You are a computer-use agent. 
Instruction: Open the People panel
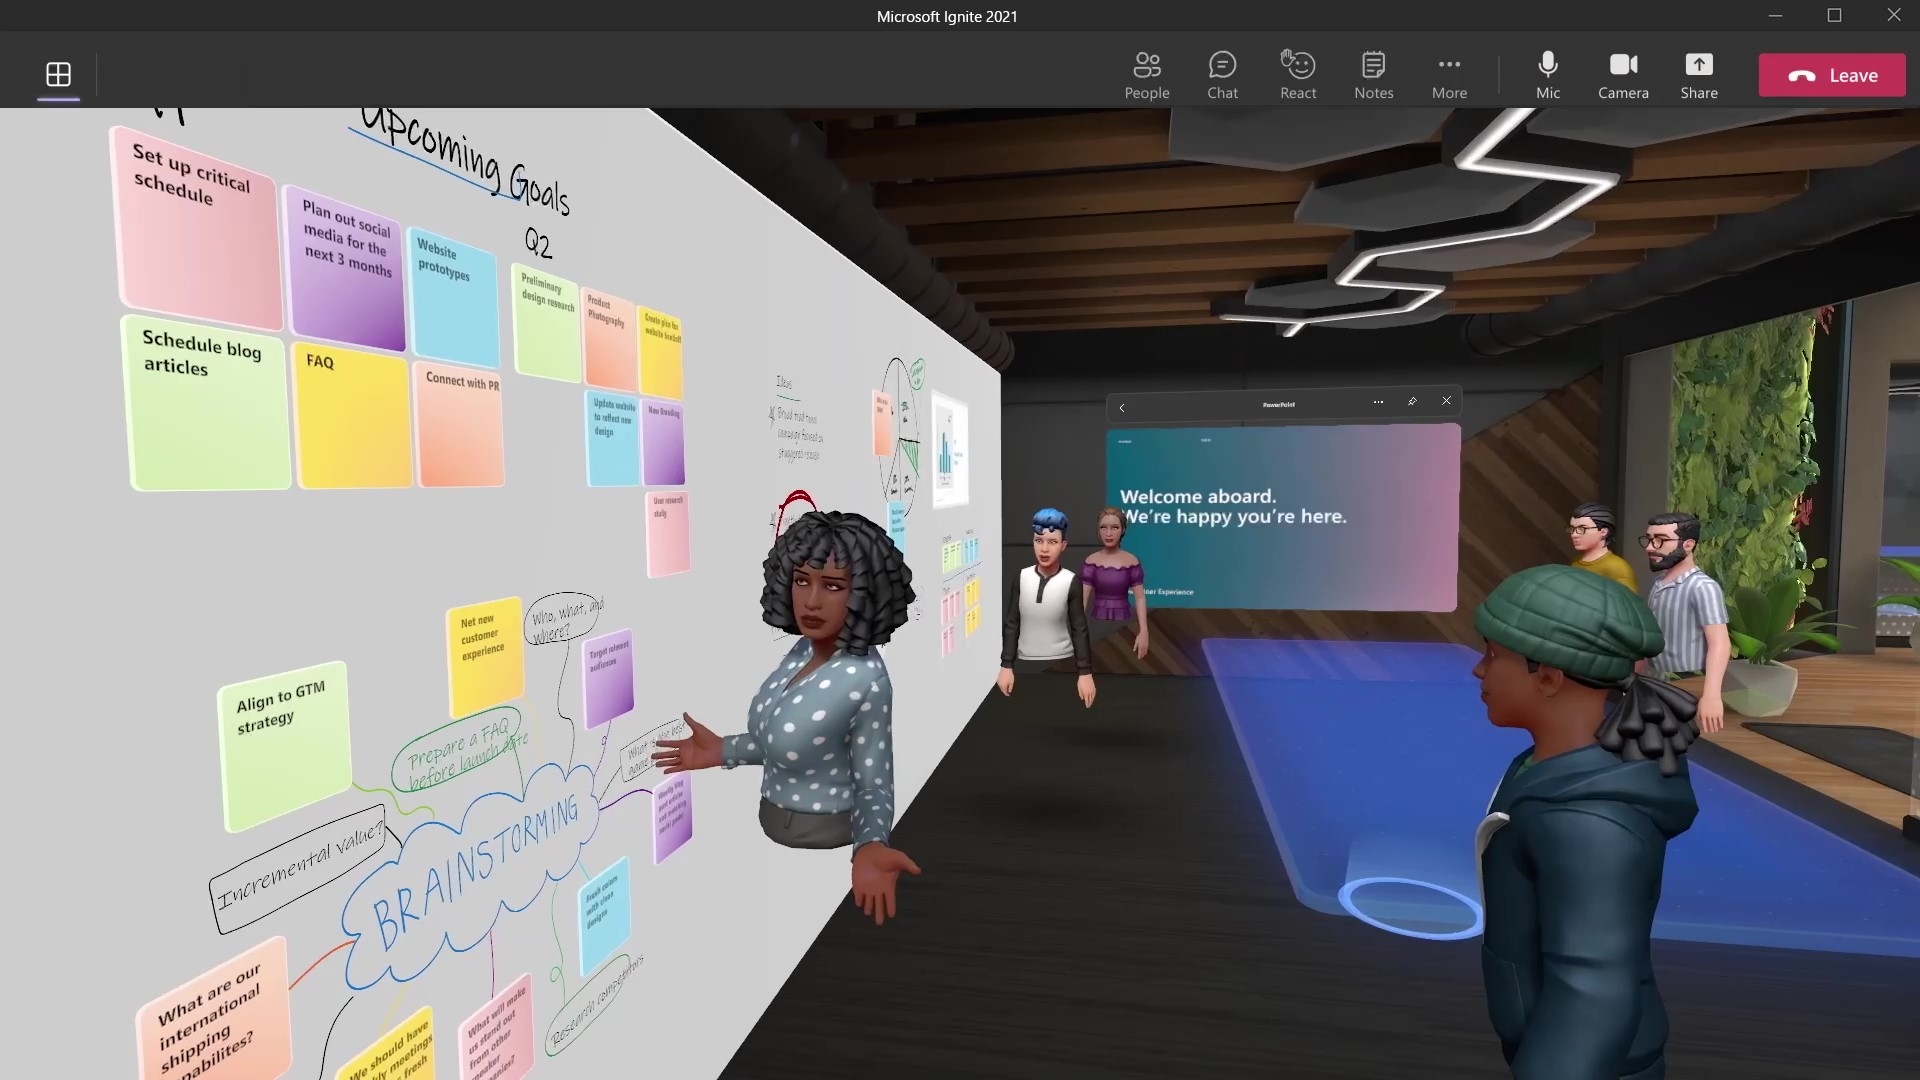point(1146,75)
